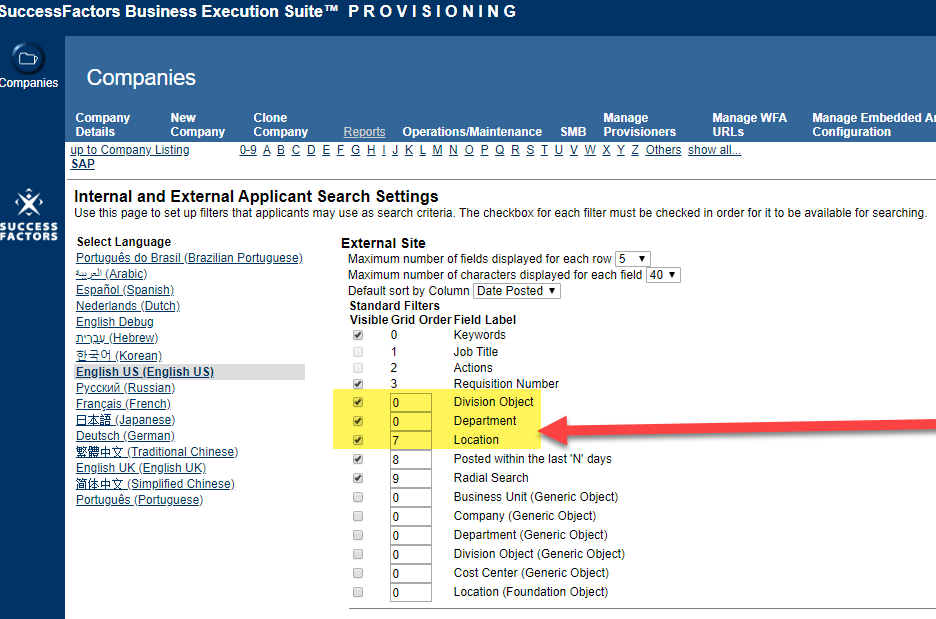This screenshot has height=619, width=936.
Task: Click the 'up to Company Listing' link
Action: (130, 150)
